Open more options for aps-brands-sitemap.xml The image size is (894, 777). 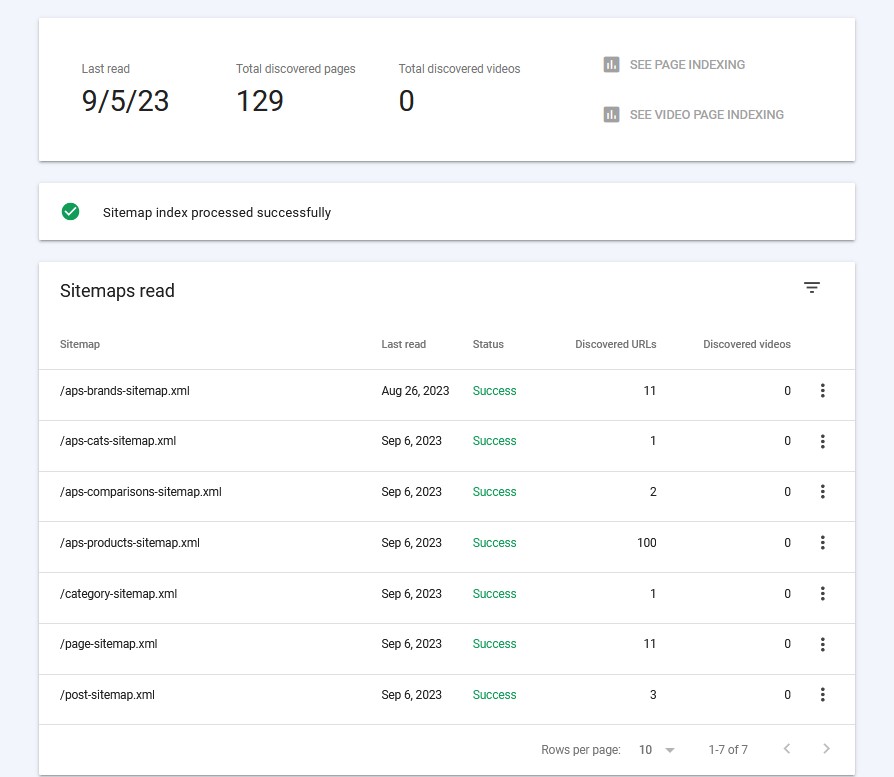(823, 390)
